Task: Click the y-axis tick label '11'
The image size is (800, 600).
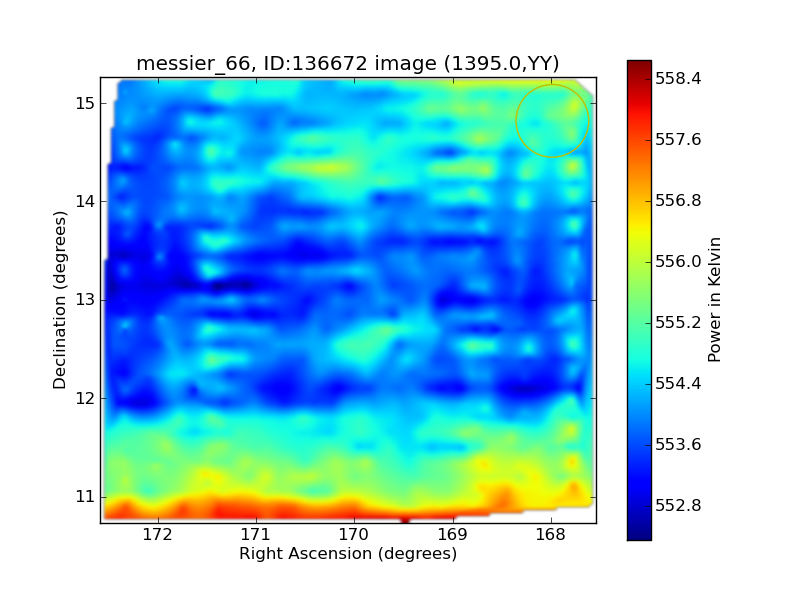Action: [x=85, y=496]
